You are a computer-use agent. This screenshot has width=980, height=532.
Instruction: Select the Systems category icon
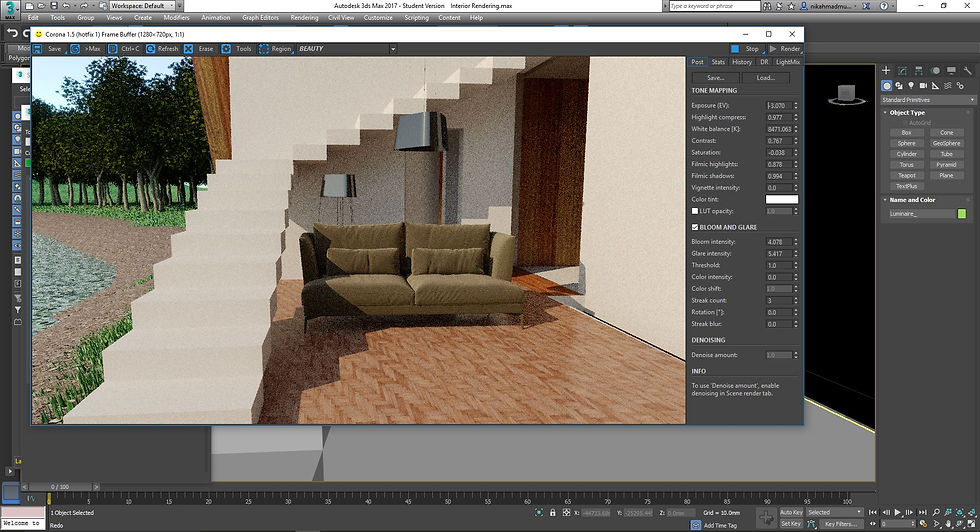click(959, 86)
